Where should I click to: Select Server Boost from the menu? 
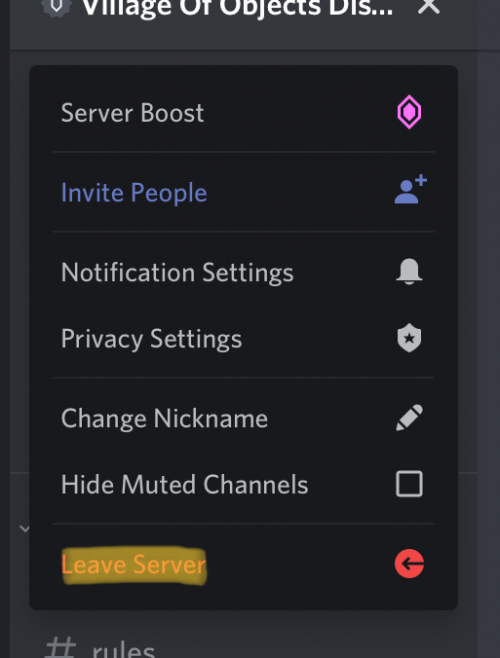tap(243, 112)
